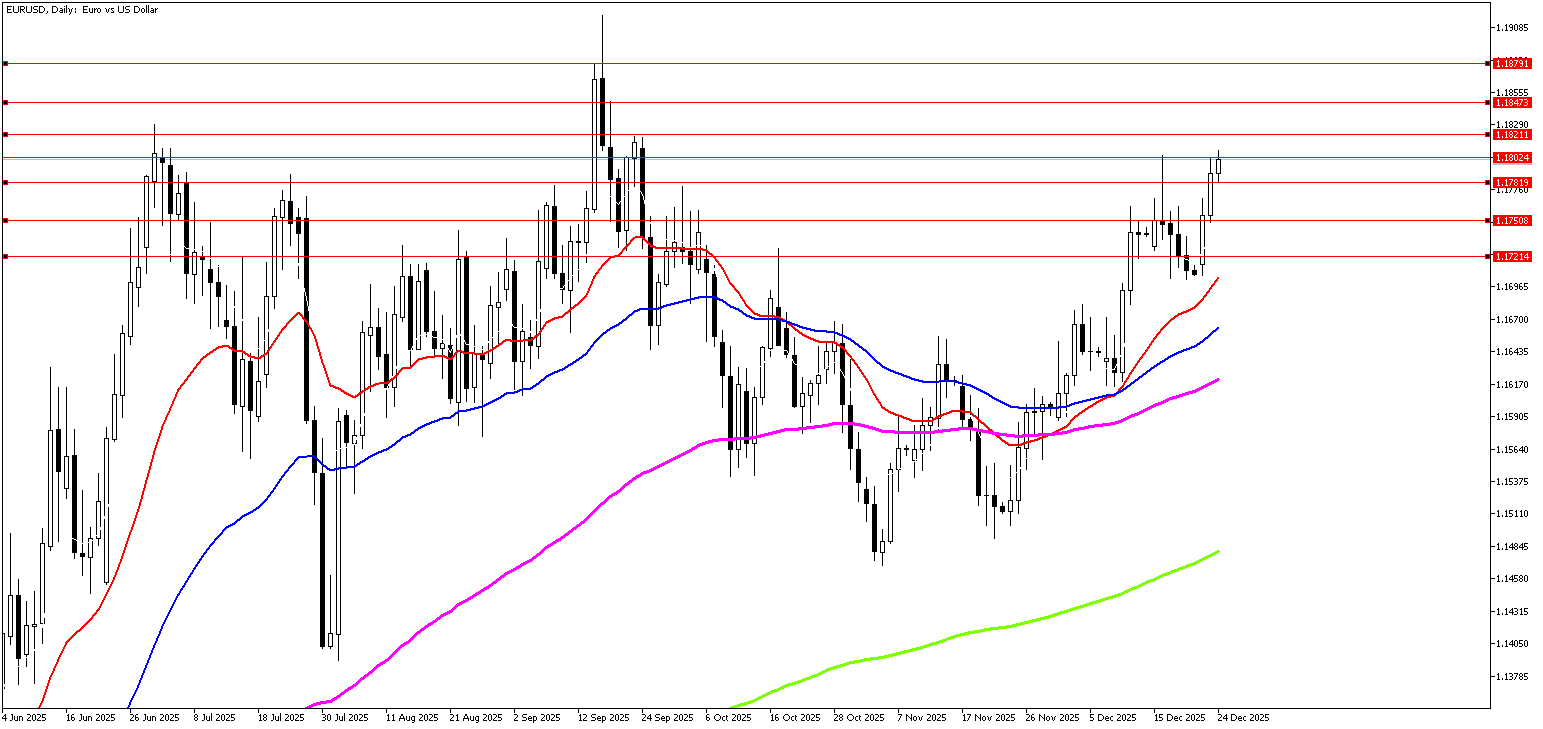Click the 16 Jun 2025 date label
The height and width of the screenshot is (729, 1543).
91,718
